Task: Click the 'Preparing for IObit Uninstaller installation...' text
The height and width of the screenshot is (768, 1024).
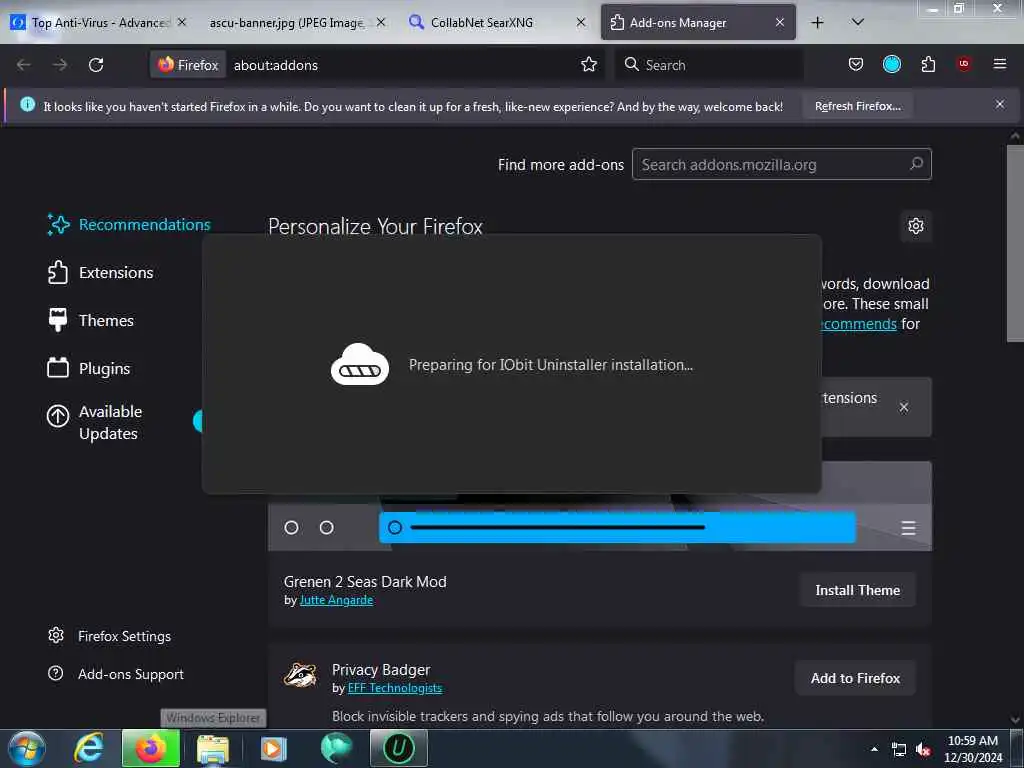Action: pos(551,365)
